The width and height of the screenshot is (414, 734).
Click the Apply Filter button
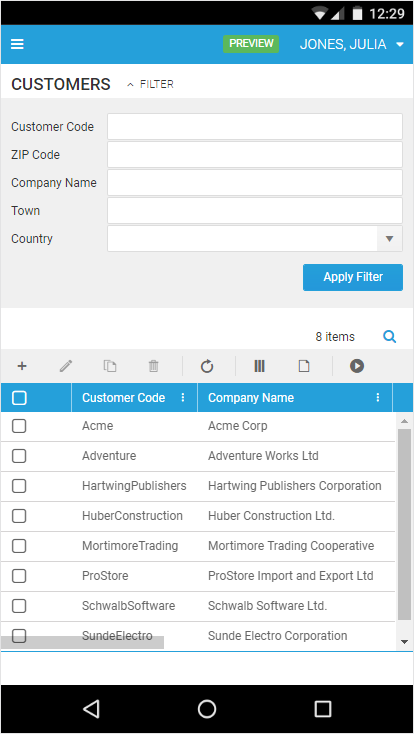[353, 277]
